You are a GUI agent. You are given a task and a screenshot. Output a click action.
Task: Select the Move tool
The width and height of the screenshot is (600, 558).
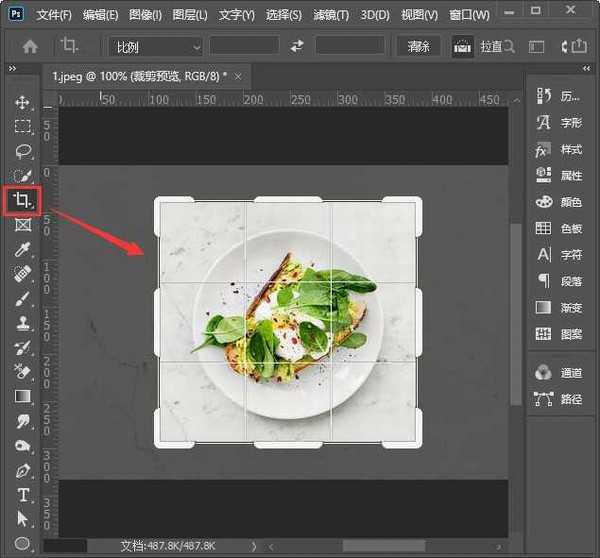tap(22, 103)
